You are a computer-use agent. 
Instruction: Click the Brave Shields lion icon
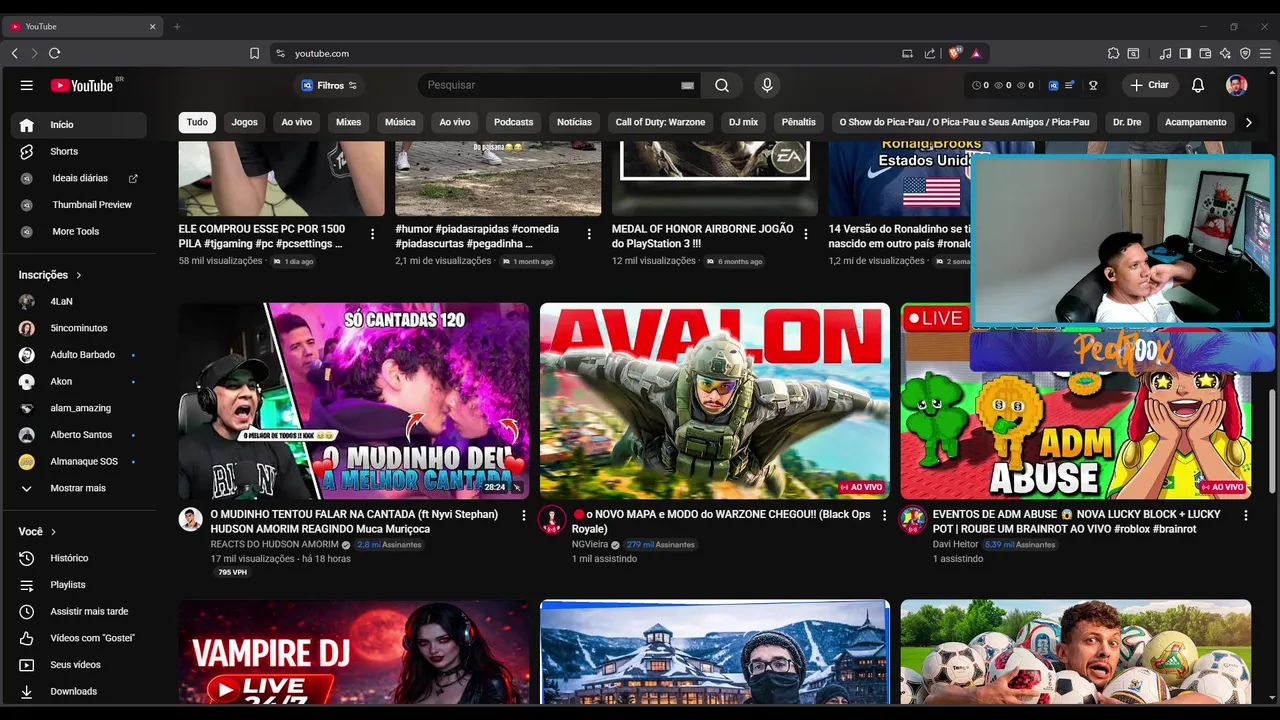pyautogui.click(x=955, y=53)
